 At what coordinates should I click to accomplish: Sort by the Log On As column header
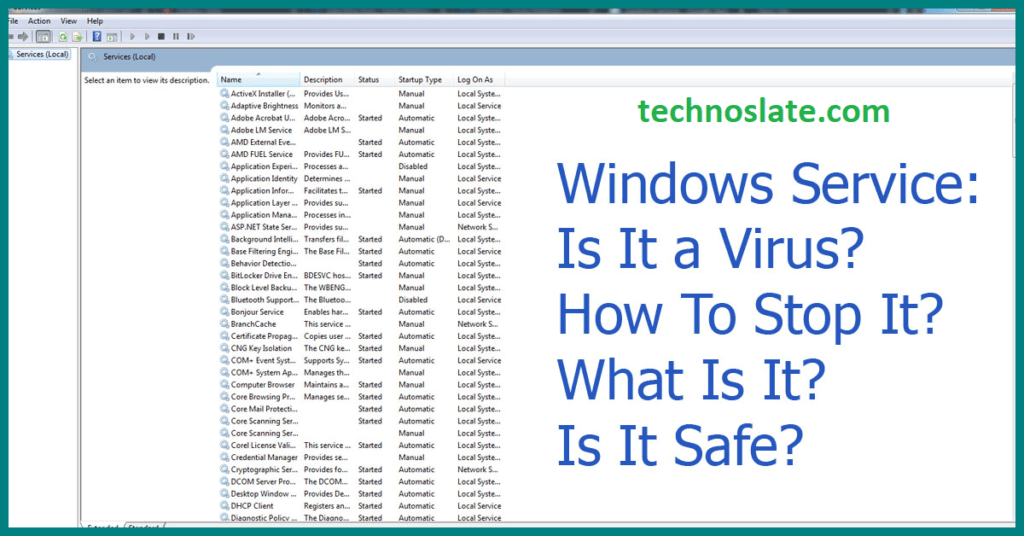click(x=479, y=80)
